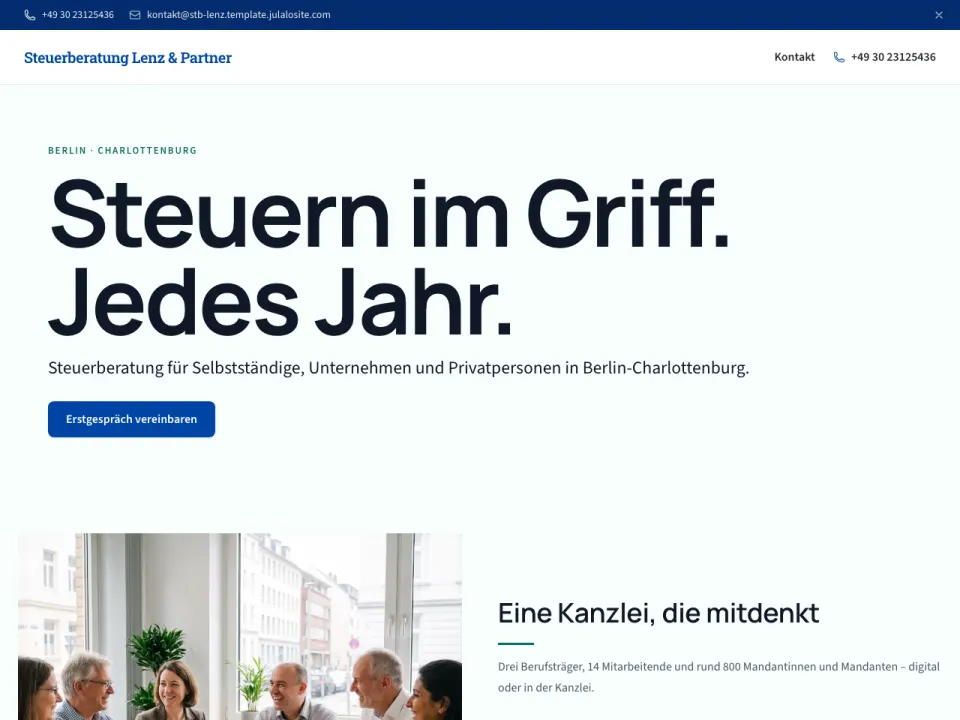960x720 pixels.
Task: Close the top contact banner
Action: coord(939,15)
